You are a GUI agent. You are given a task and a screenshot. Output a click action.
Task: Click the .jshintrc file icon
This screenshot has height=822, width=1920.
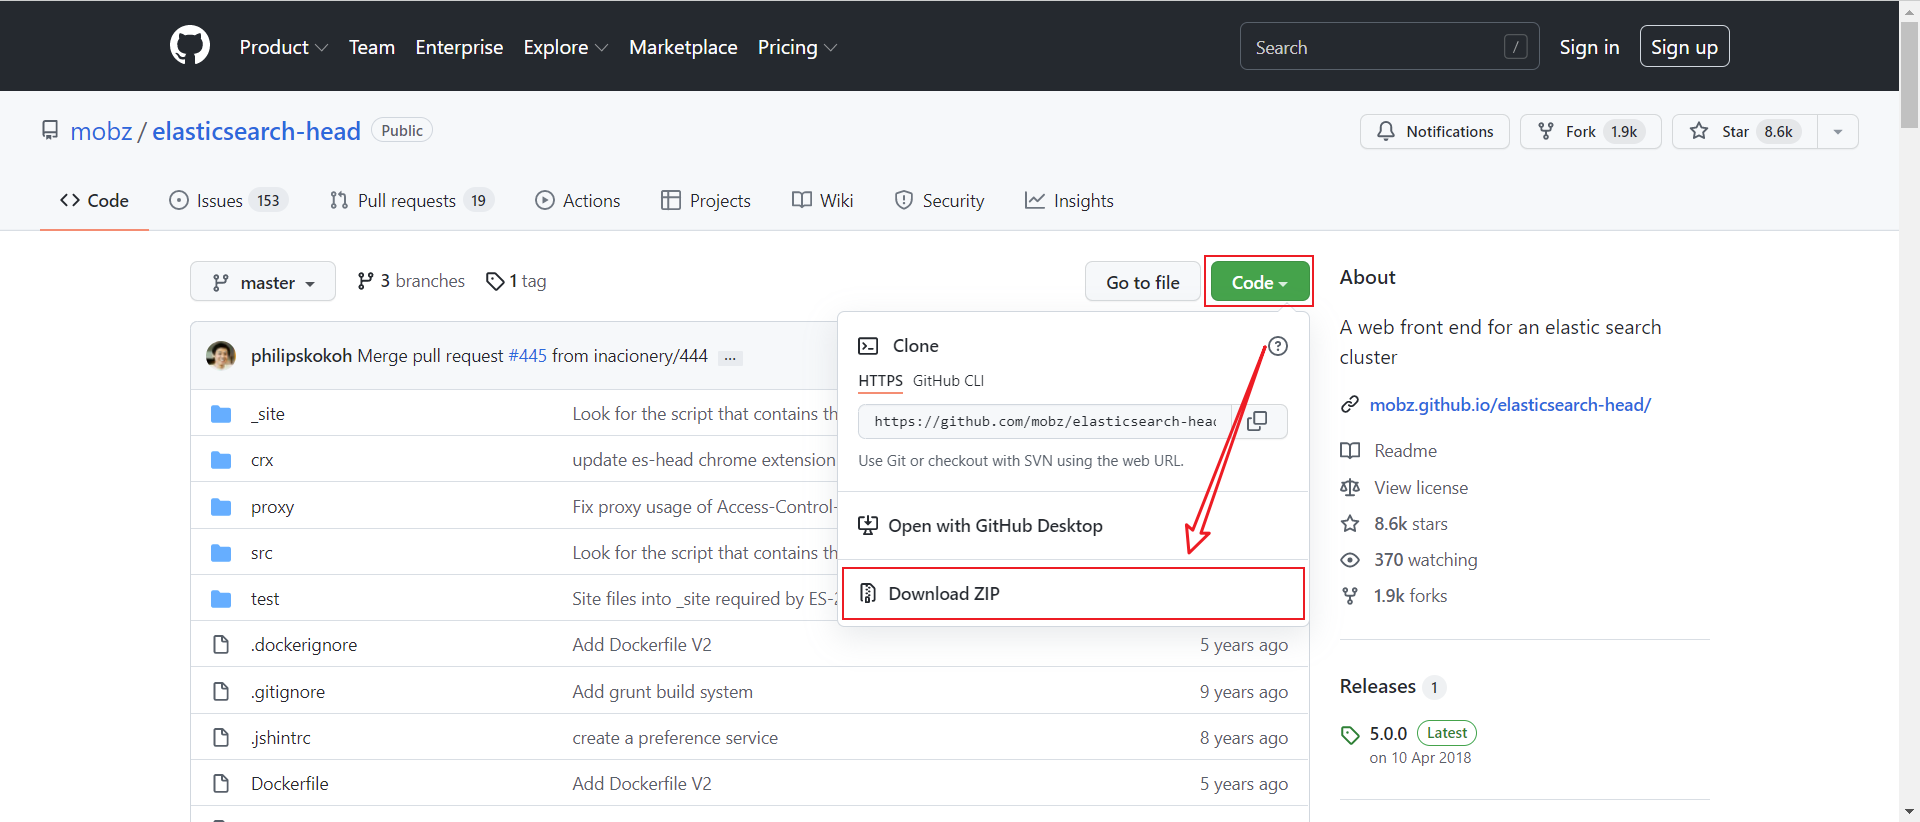[221, 738]
